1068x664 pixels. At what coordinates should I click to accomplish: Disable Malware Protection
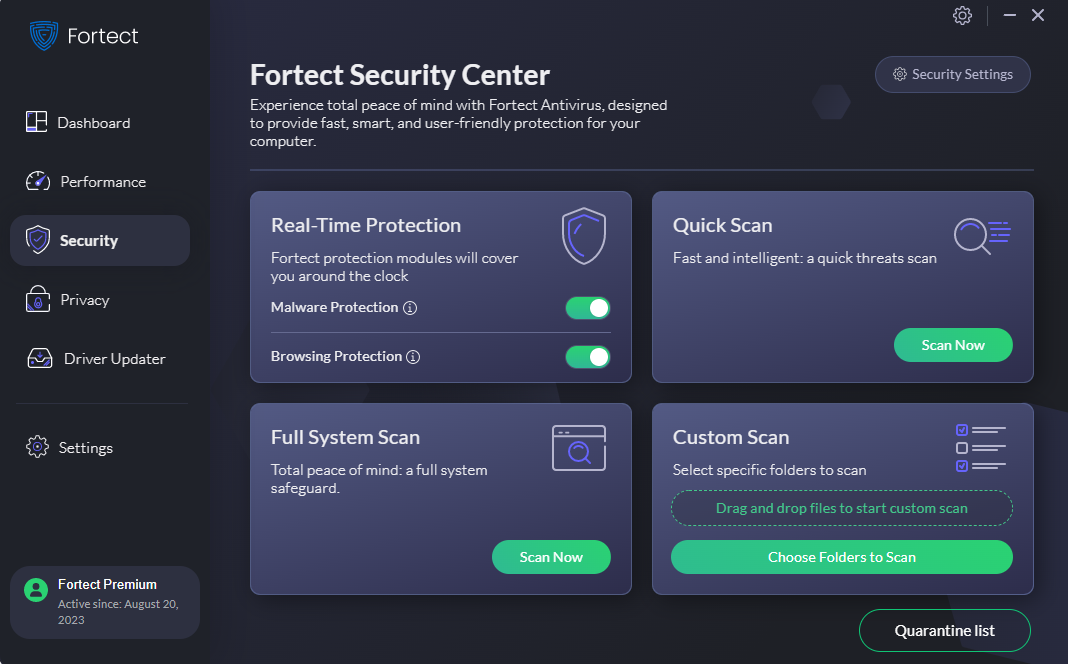(587, 308)
